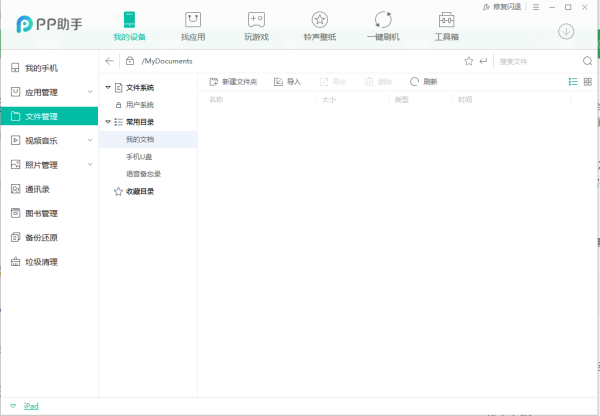
Task: Select 用户系统 in the tree
Action: (x=140, y=105)
